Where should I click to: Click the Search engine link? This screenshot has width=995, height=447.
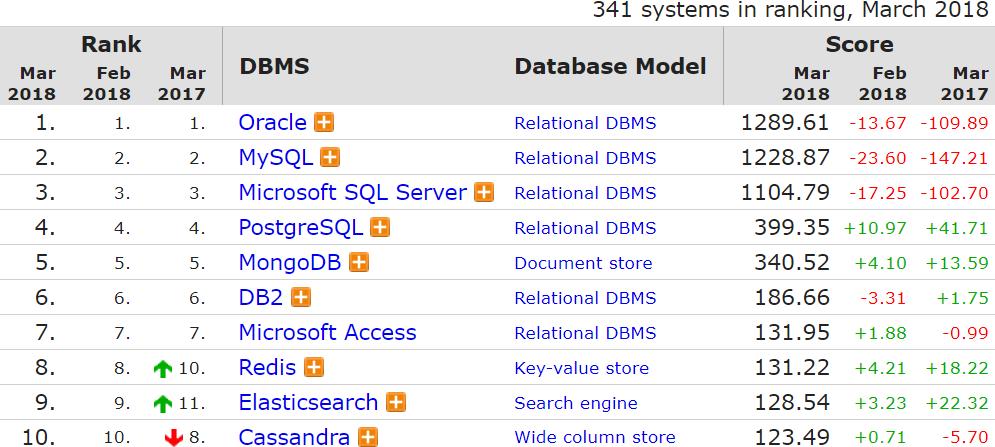(576, 403)
